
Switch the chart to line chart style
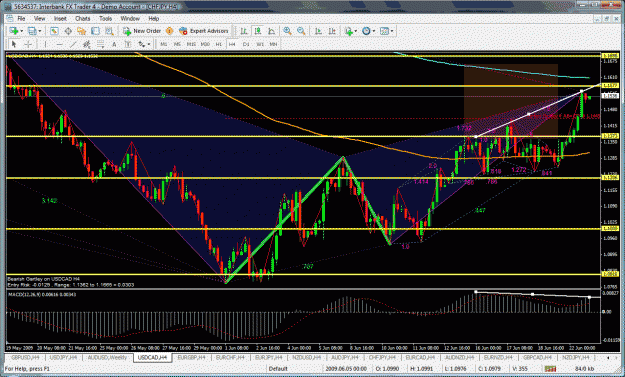(271, 31)
